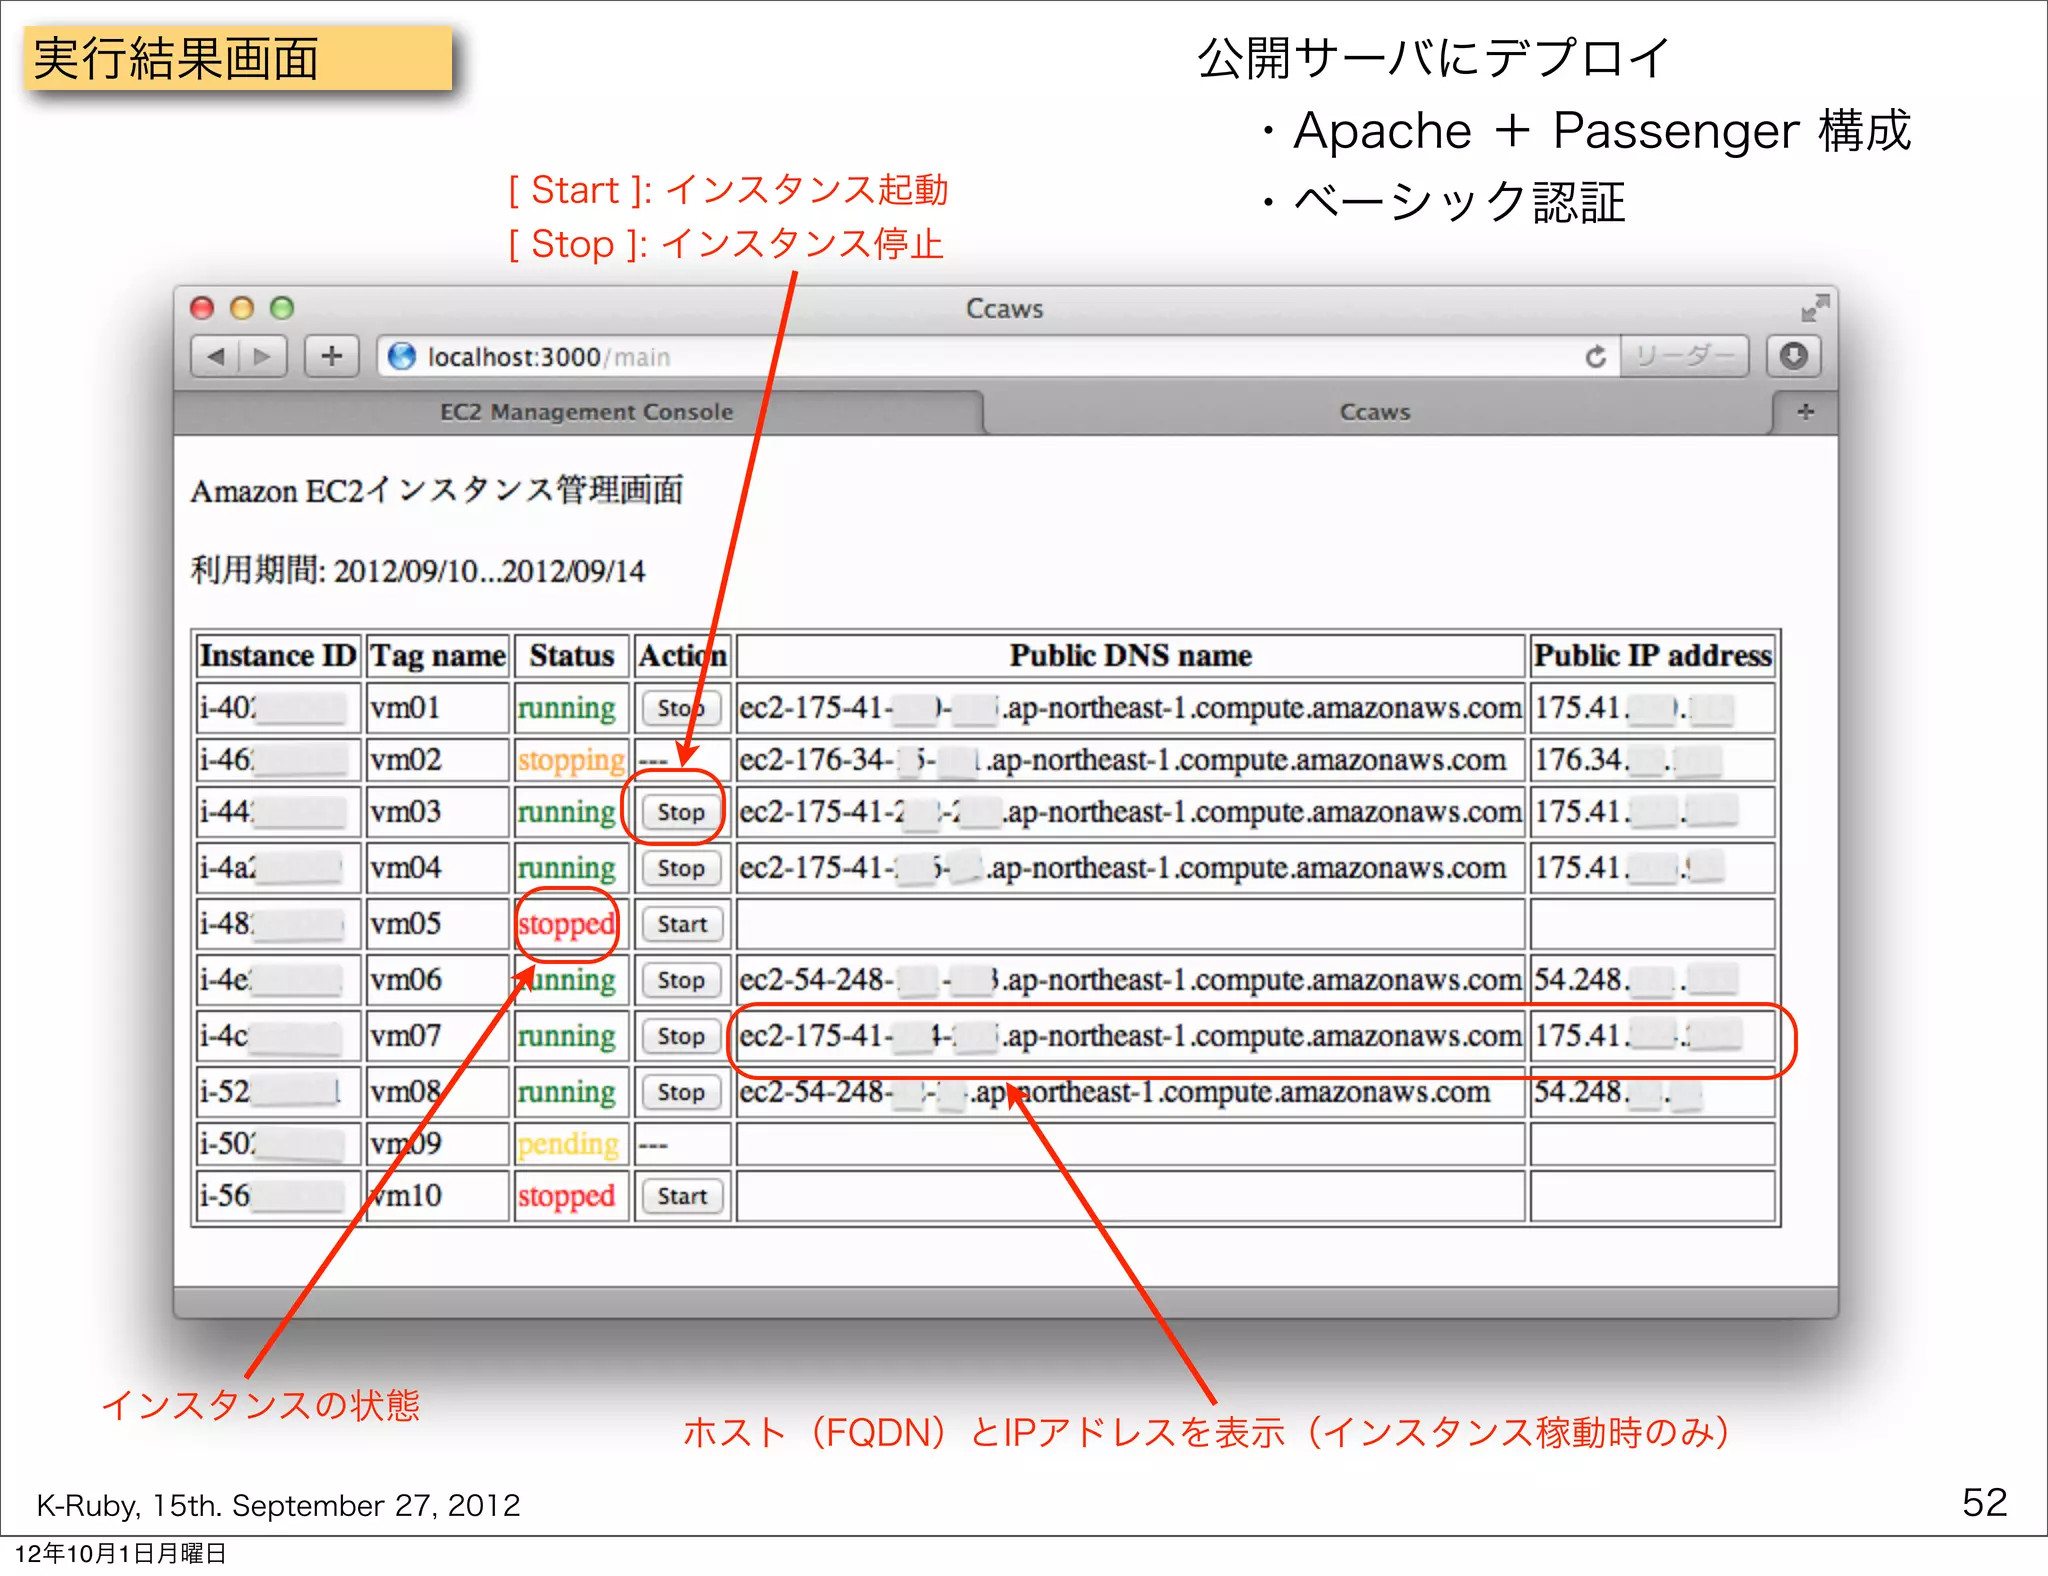Screen dimensions: 2048x1576
Task: Open the downloads button in toolbar
Action: click(1793, 356)
